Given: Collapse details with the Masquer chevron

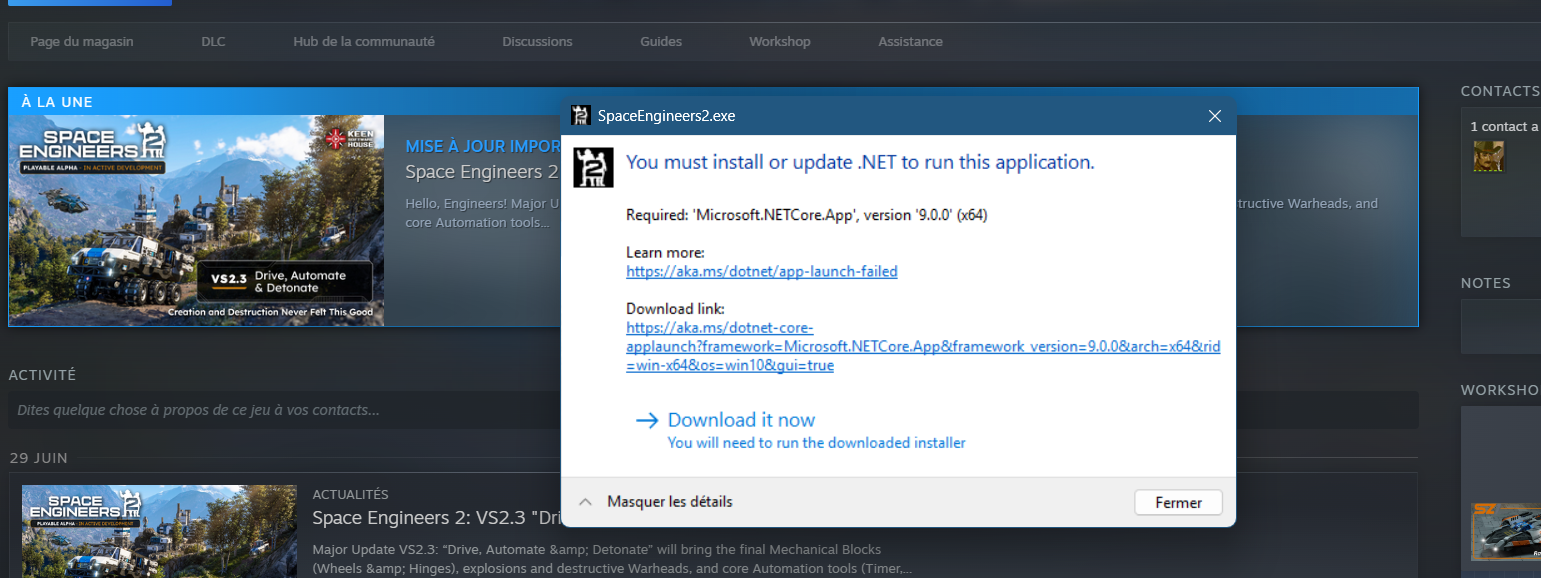Looking at the screenshot, I should (586, 501).
